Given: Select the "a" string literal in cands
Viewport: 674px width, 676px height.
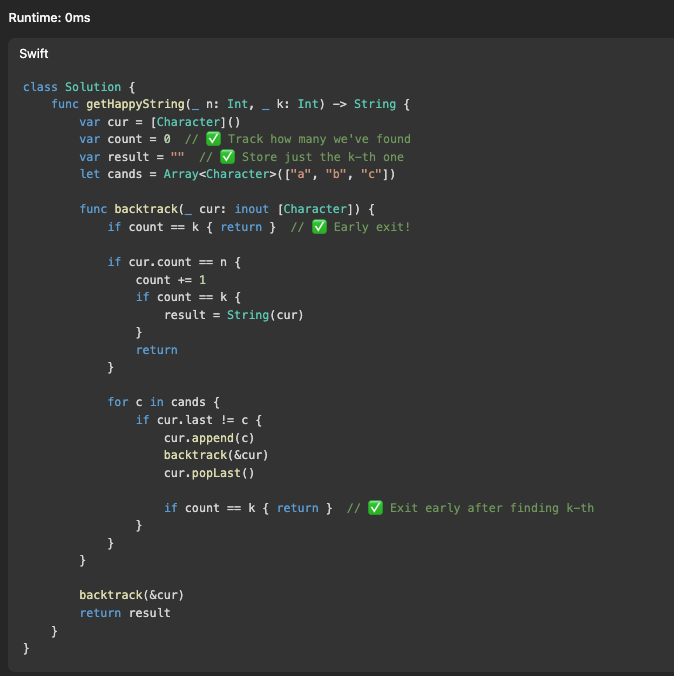Looking at the screenshot, I should click(x=301, y=174).
